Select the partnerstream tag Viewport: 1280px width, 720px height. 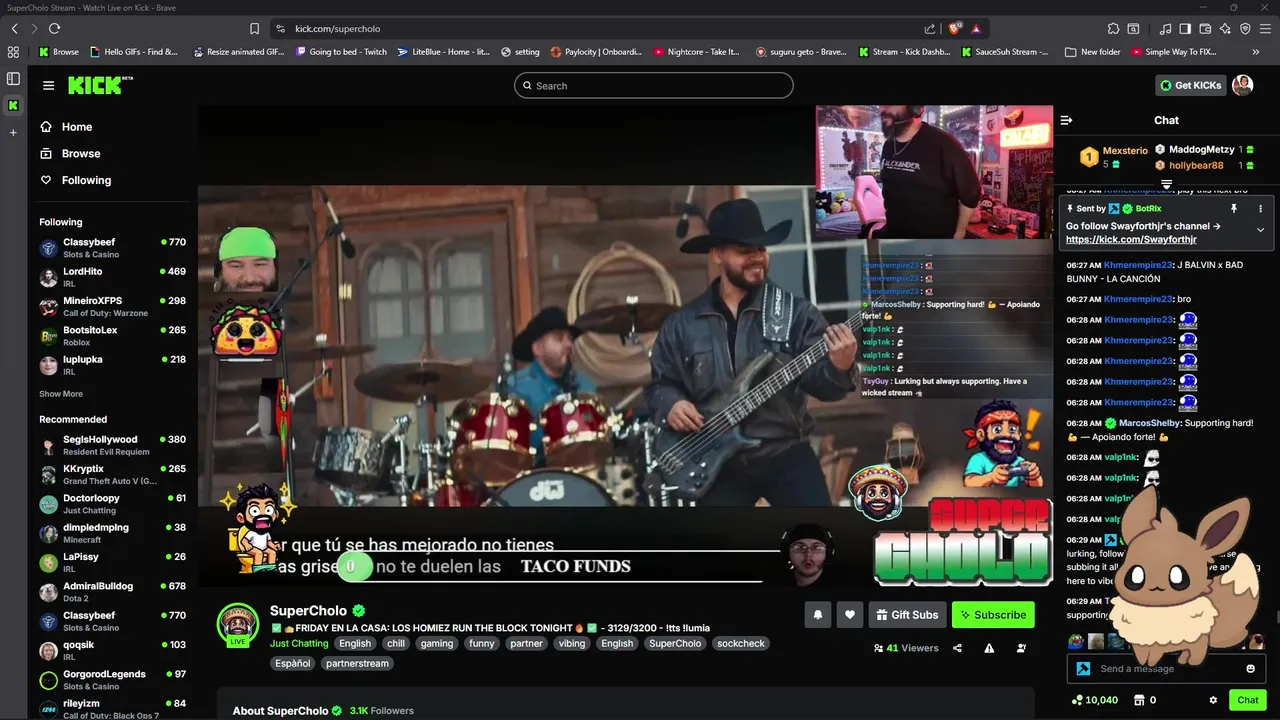click(357, 663)
